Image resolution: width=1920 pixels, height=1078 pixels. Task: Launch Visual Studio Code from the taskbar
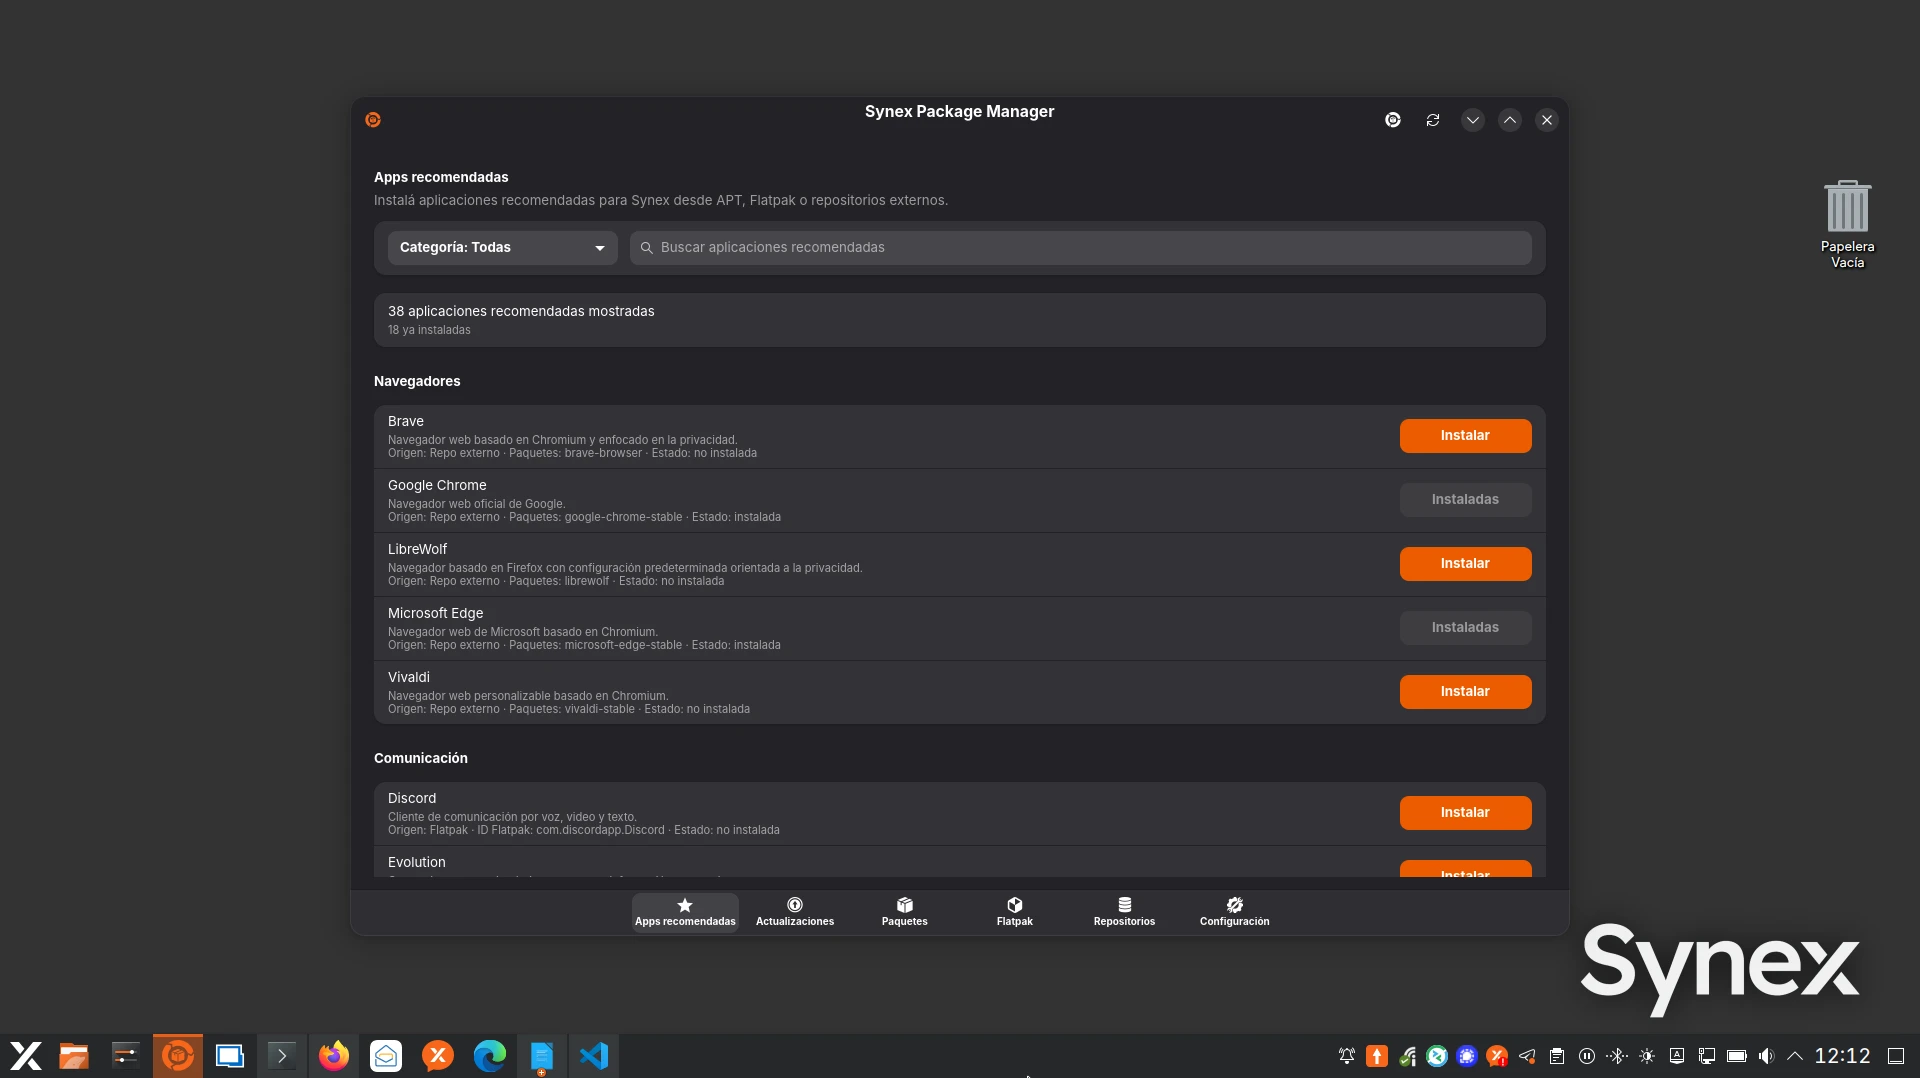(x=594, y=1056)
